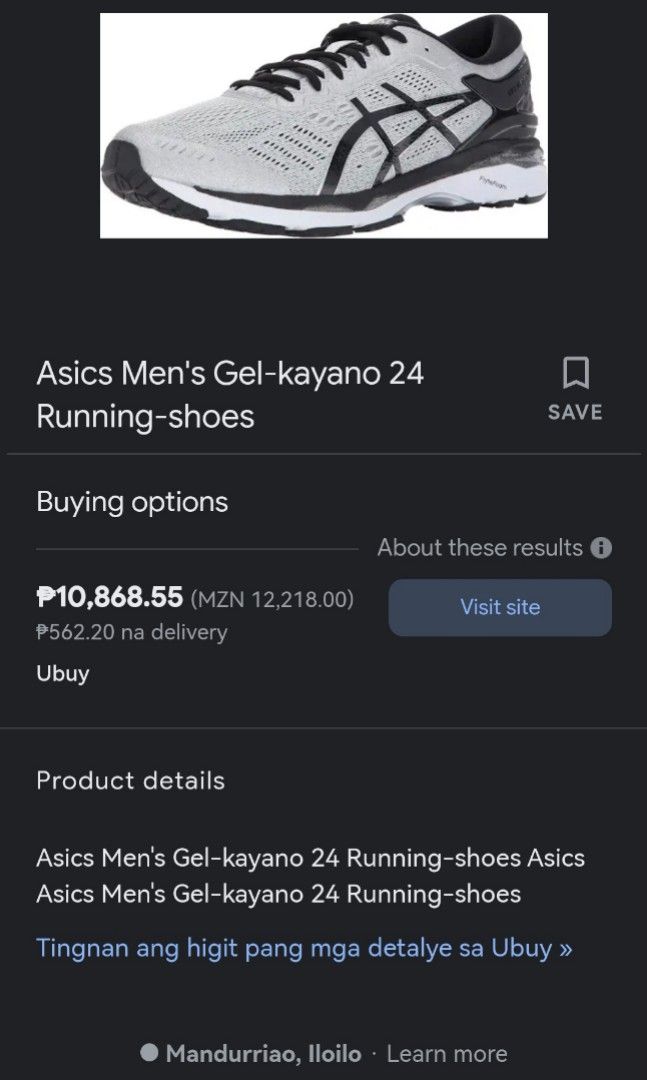Click the product details description paragraph
The height and width of the screenshot is (1080, 647).
click(310, 875)
